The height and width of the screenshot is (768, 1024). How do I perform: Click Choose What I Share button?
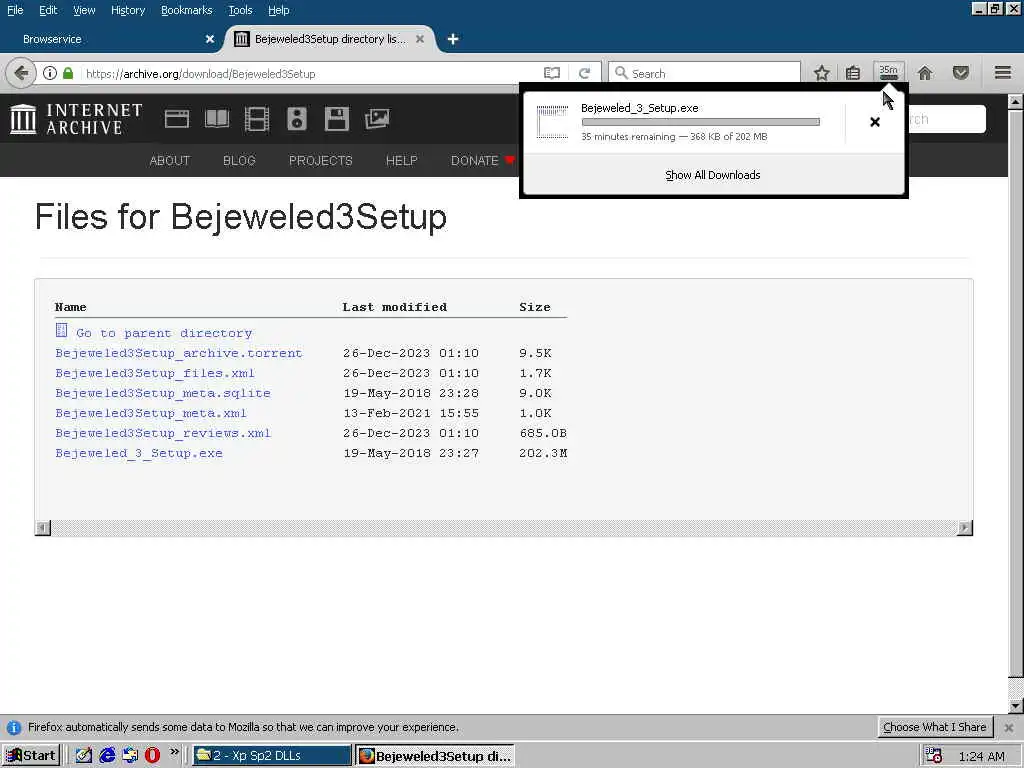tap(935, 727)
